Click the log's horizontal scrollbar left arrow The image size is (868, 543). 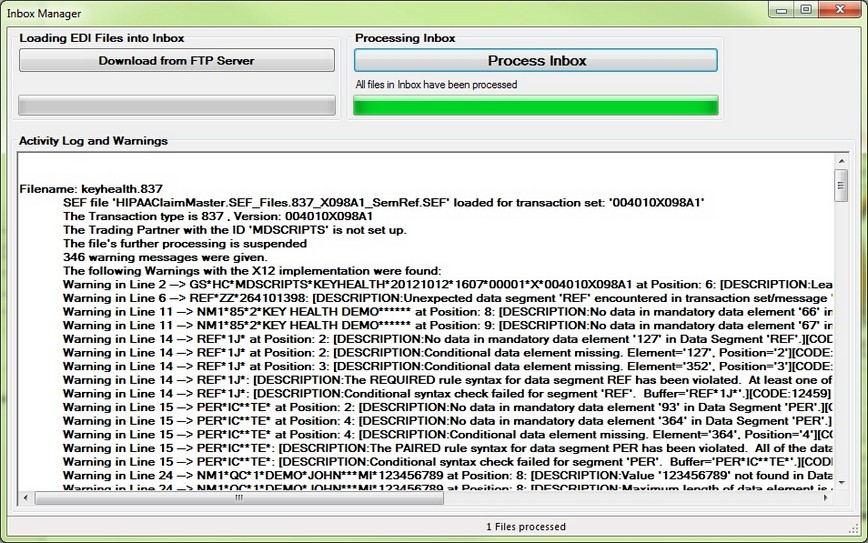click(26, 497)
